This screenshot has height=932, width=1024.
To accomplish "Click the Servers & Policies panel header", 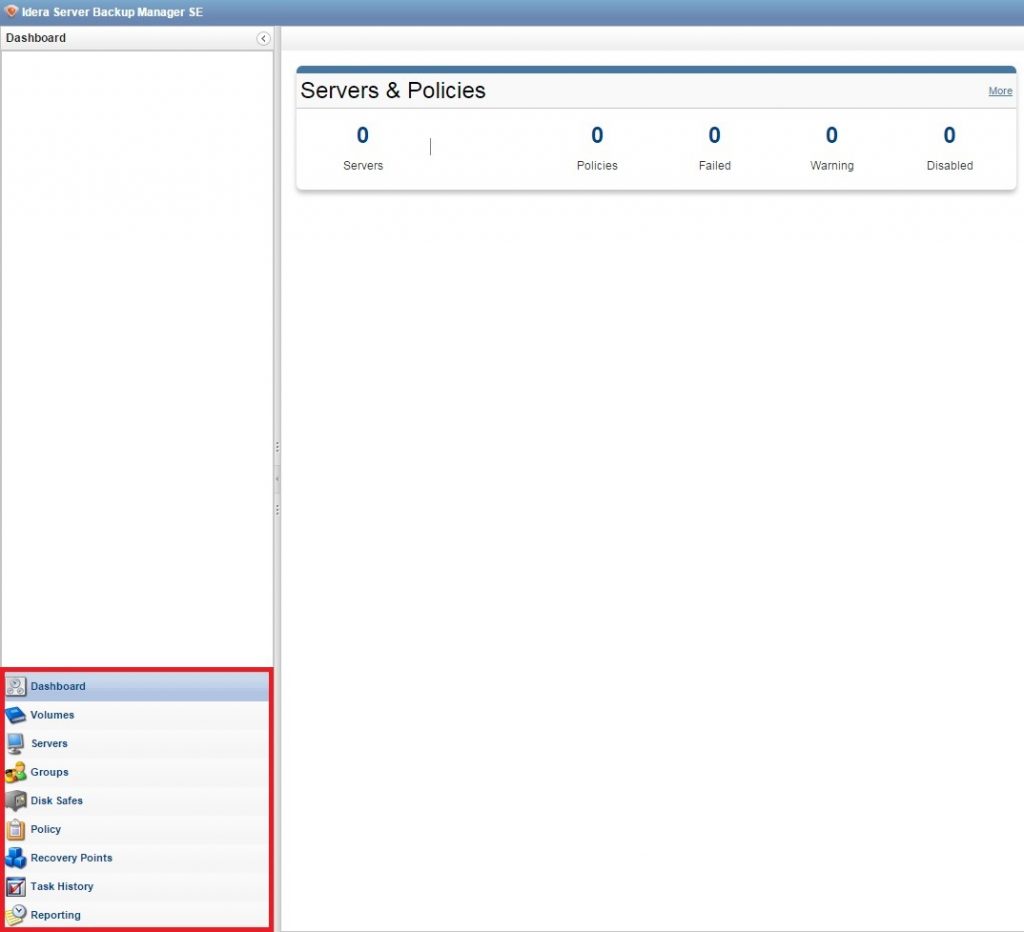I will [392, 90].
